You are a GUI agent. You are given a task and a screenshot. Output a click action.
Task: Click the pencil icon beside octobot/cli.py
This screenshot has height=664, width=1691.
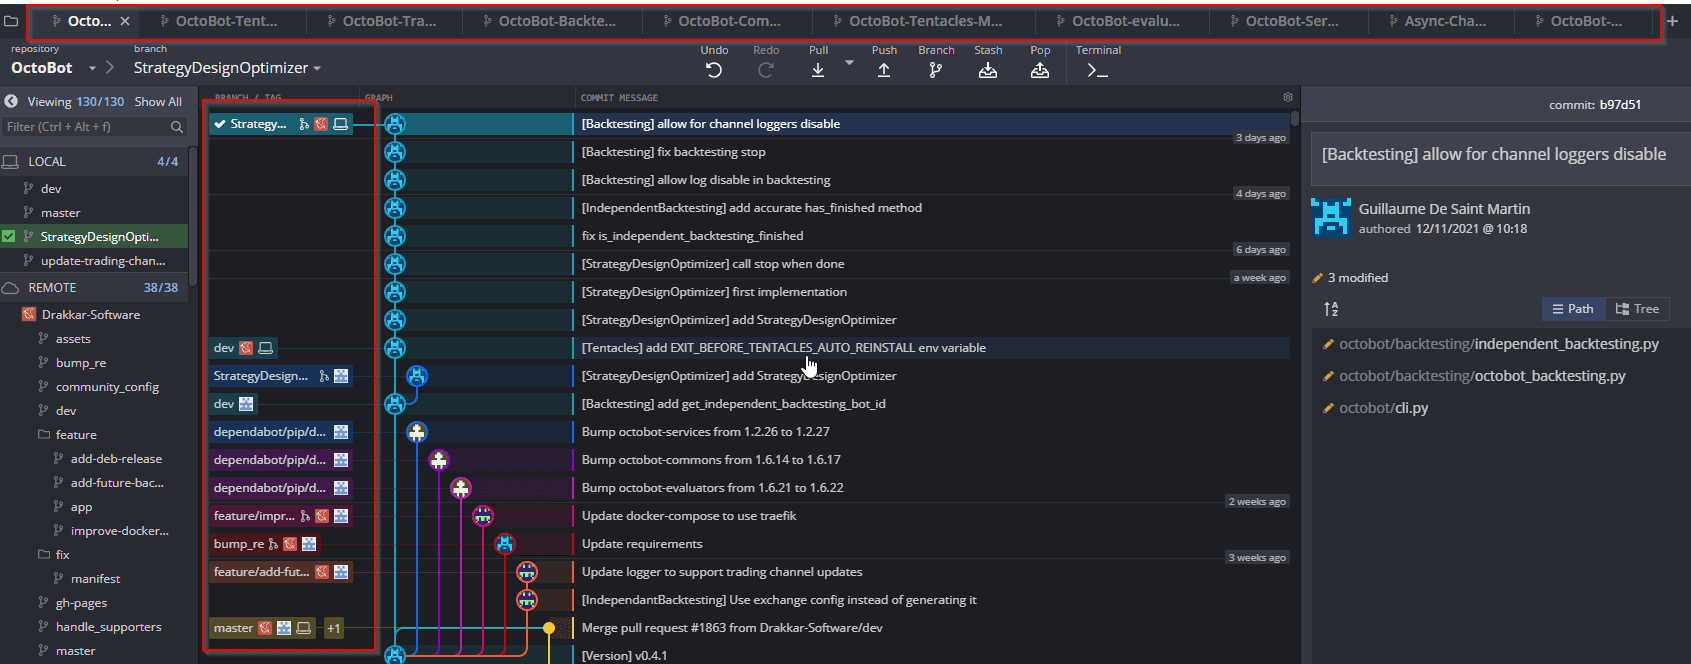click(1328, 408)
